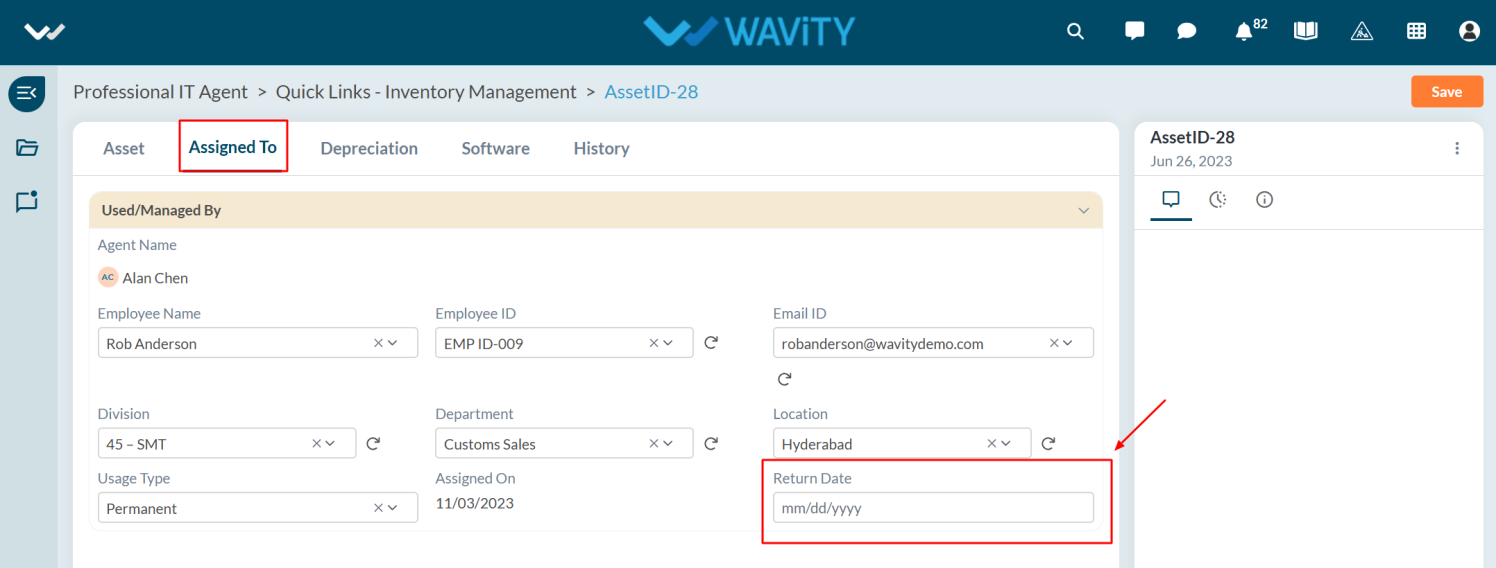The image size is (1496, 568).
Task: Select info icon in right panel
Action: (x=1264, y=199)
